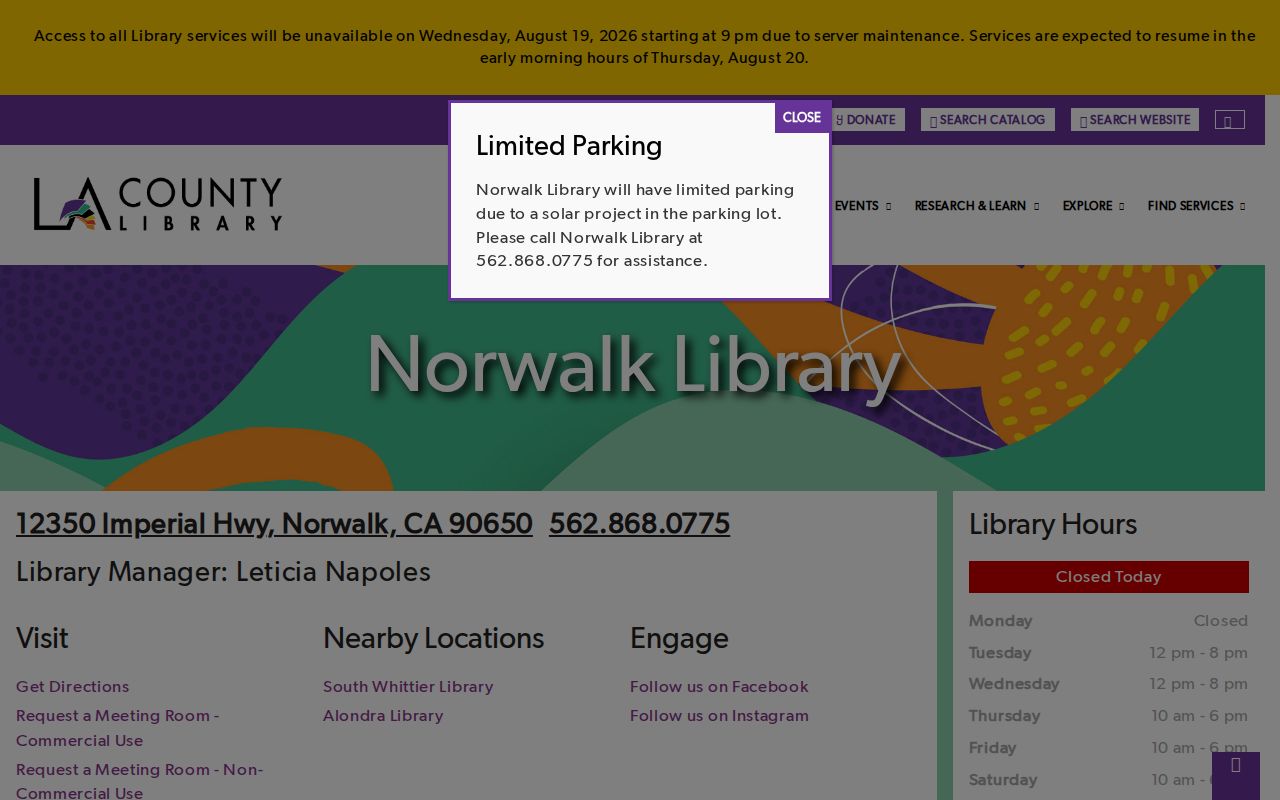Viewport: 1280px width, 800px height.
Task: Go to South Whittier Library
Action: tap(408, 687)
